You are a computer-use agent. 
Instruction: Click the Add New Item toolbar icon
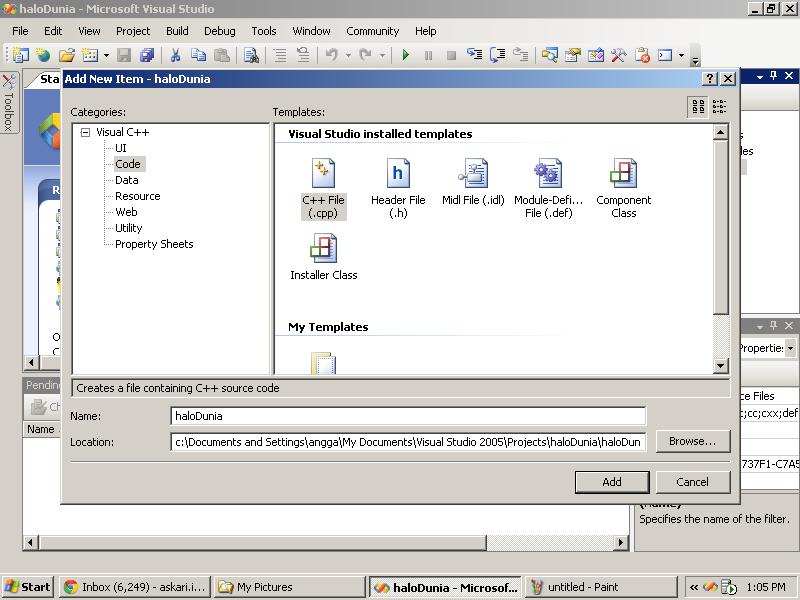point(90,55)
